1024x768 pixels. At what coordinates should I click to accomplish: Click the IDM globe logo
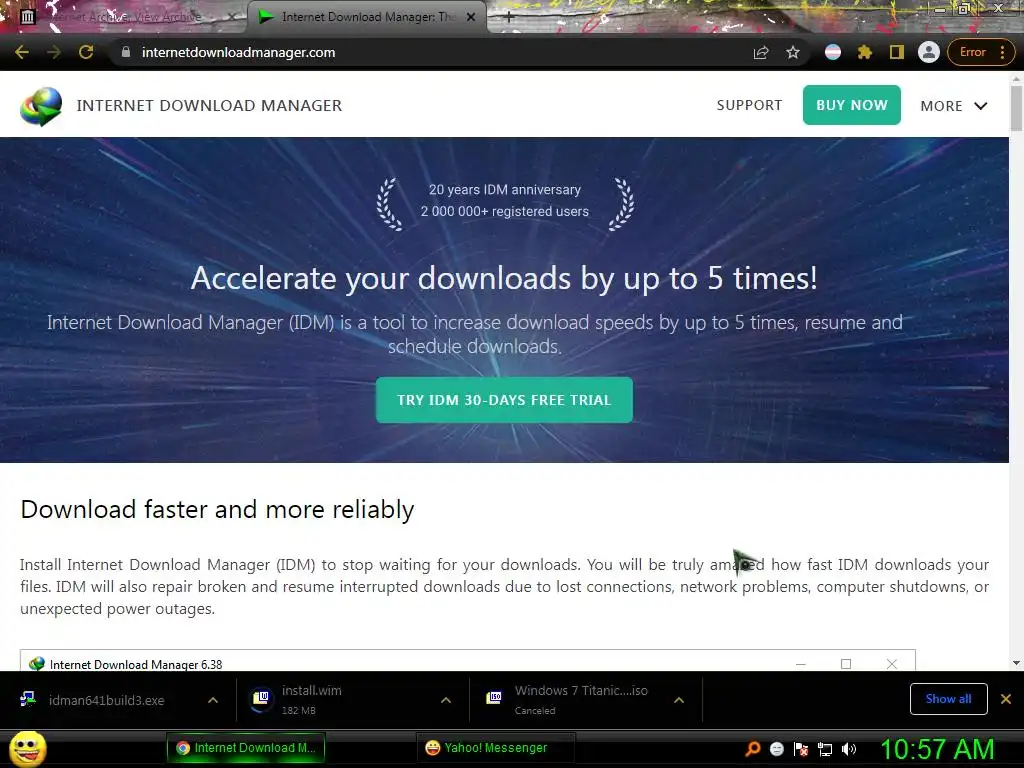[x=41, y=106]
